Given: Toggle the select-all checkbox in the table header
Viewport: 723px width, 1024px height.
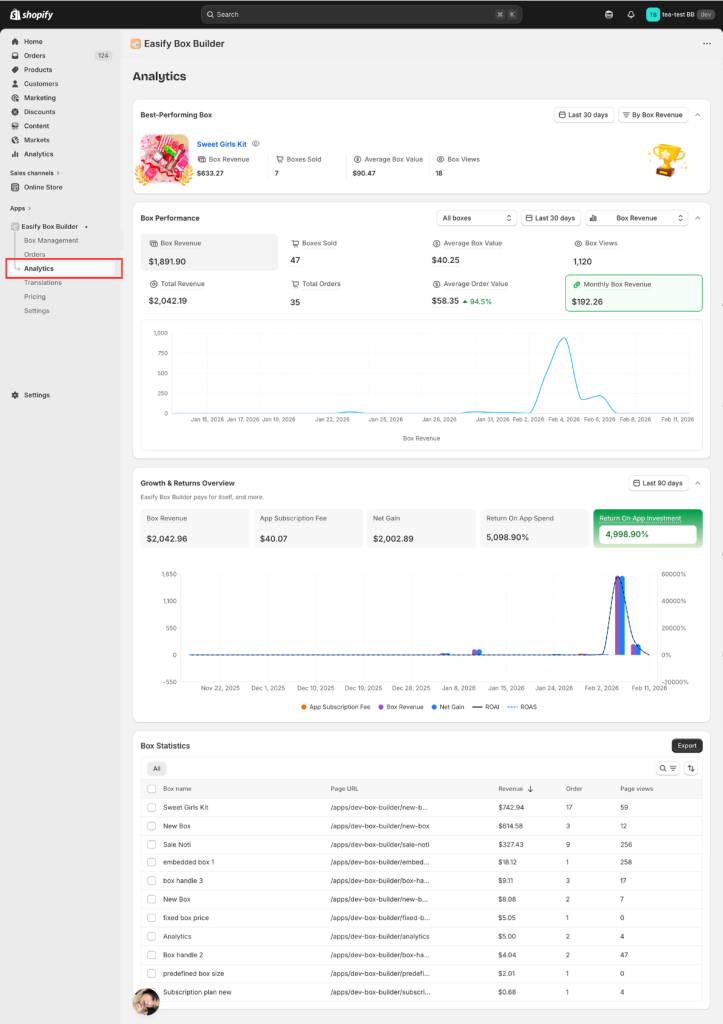Looking at the screenshot, I should tap(152, 789).
